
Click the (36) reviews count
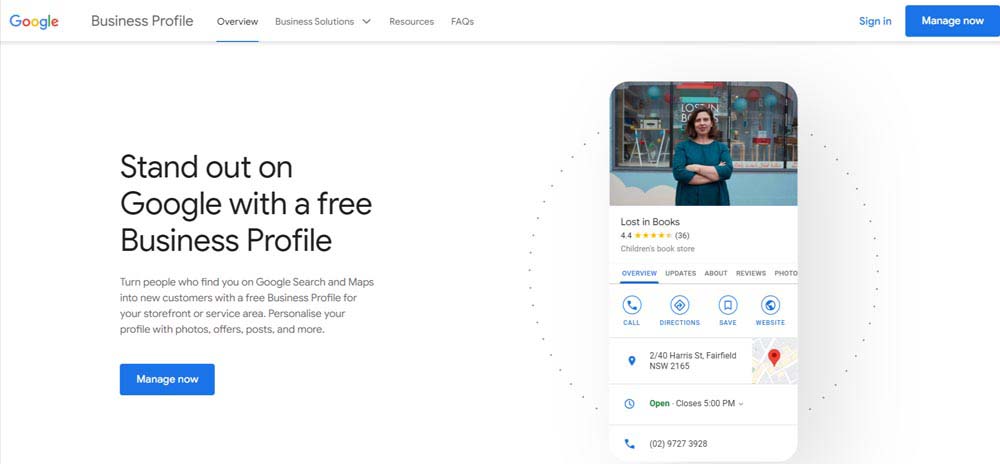pos(682,235)
